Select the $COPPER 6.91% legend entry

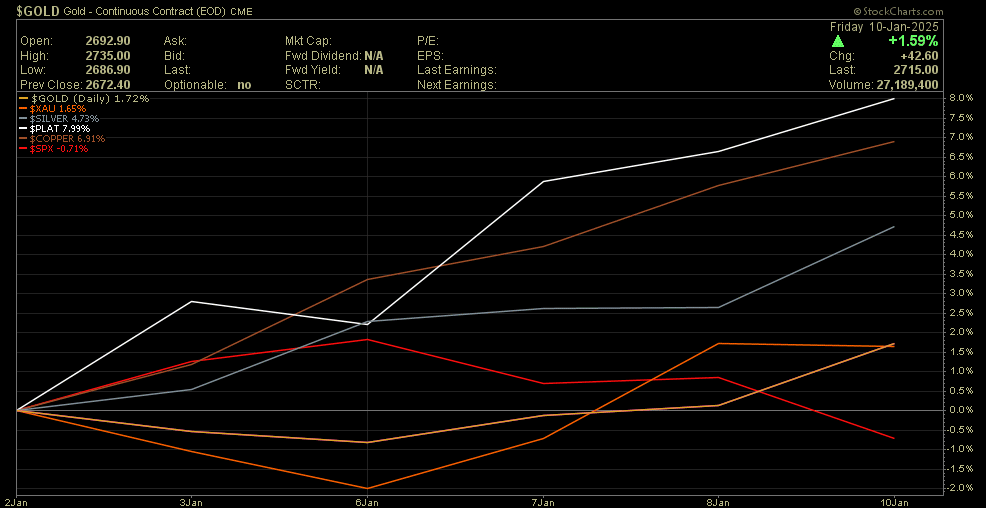62,138
